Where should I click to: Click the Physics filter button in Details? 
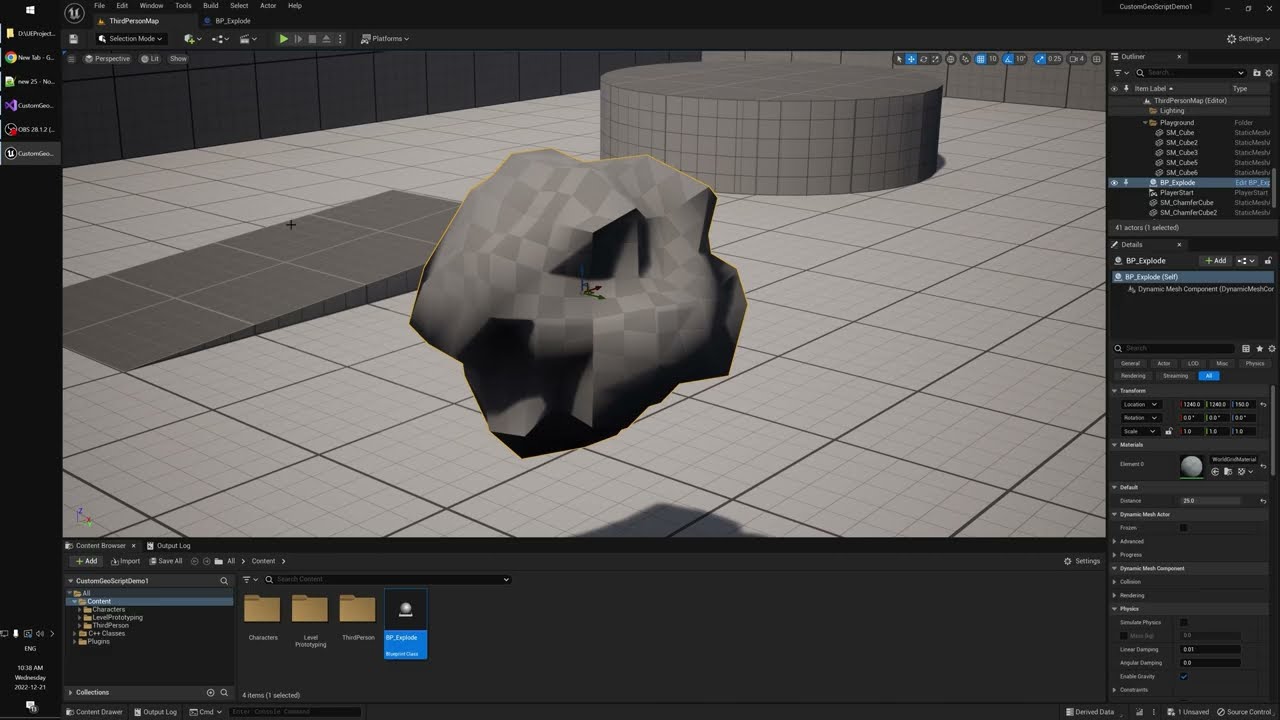(1255, 363)
